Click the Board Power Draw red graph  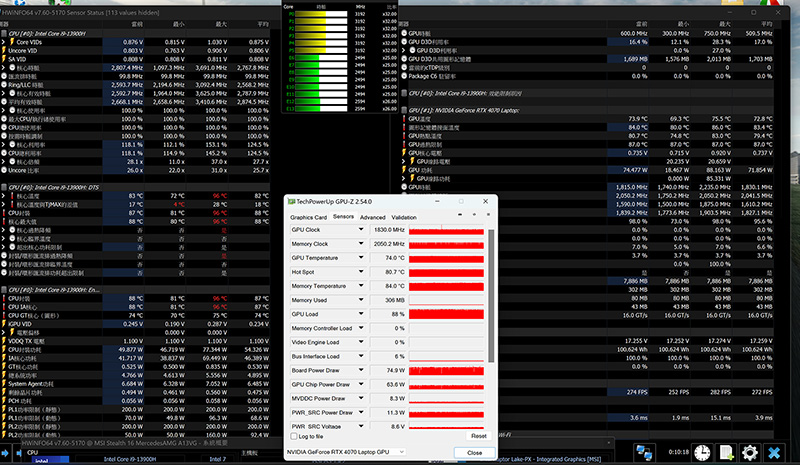[x=446, y=370]
